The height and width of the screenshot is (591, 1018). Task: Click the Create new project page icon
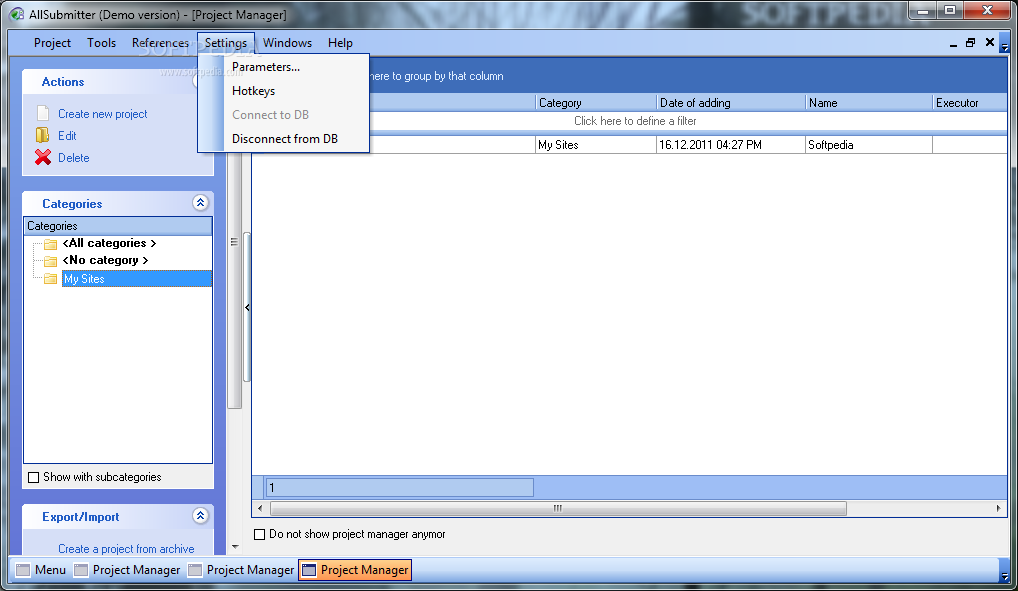coord(43,113)
